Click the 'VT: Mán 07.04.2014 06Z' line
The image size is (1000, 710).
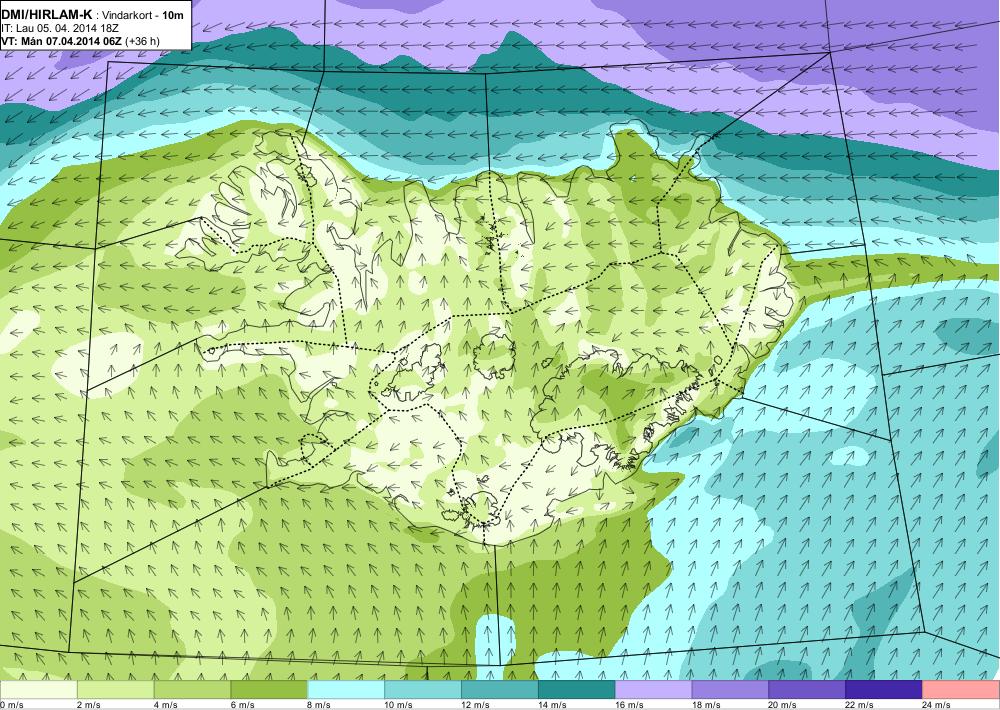point(62,41)
